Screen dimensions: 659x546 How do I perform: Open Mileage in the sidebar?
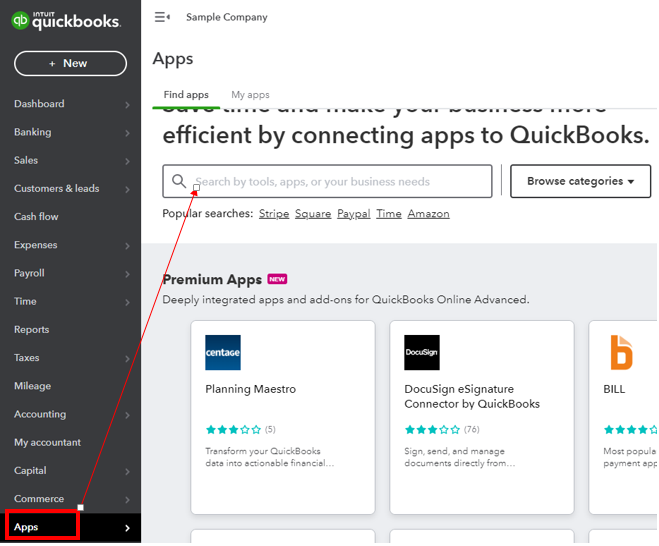click(32, 386)
